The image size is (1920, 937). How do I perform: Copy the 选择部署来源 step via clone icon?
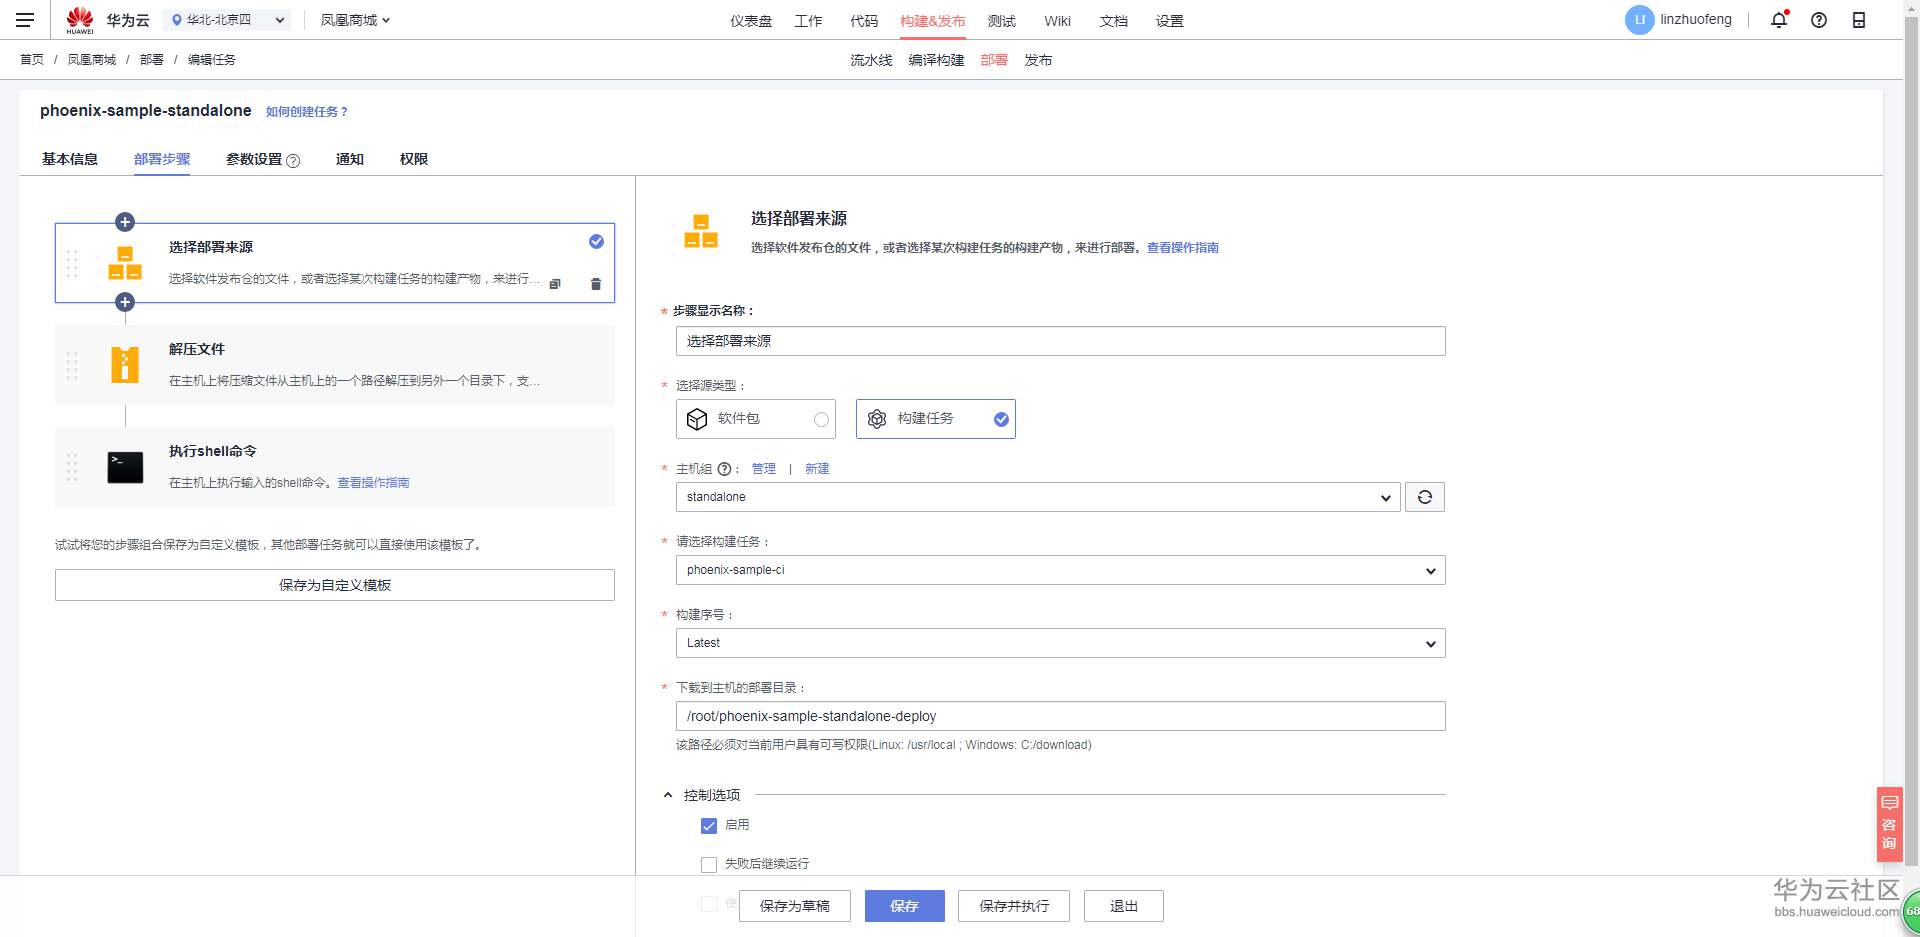[555, 284]
